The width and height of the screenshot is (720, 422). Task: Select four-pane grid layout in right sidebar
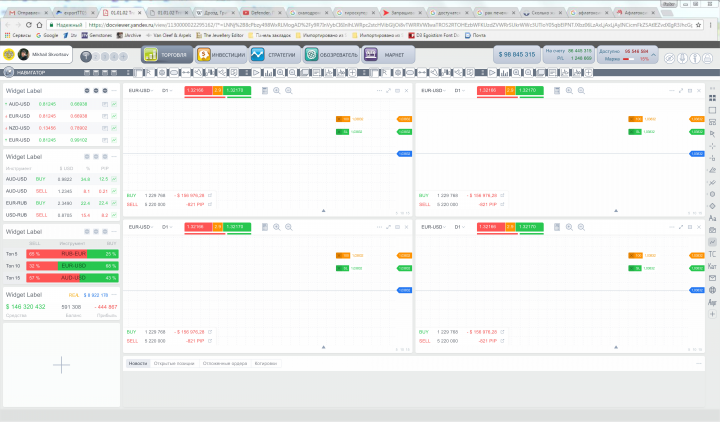tap(712, 98)
